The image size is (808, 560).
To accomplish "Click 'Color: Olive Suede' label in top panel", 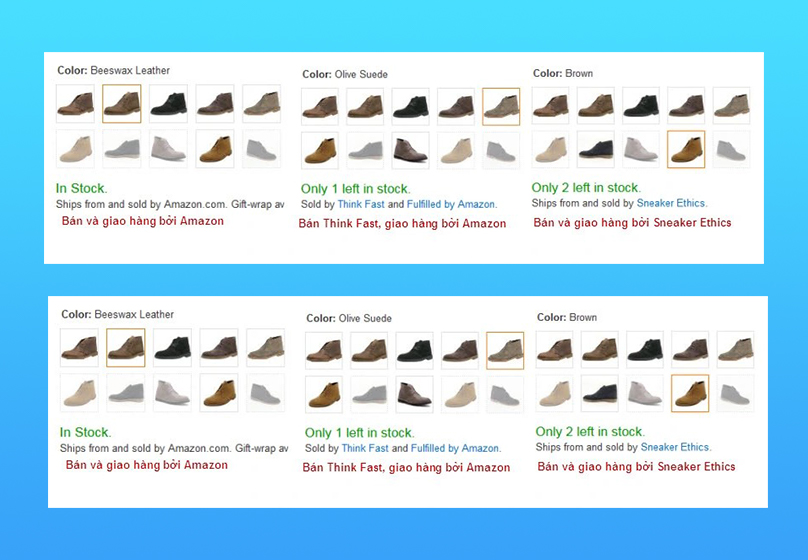I will pyautogui.click(x=345, y=75).
